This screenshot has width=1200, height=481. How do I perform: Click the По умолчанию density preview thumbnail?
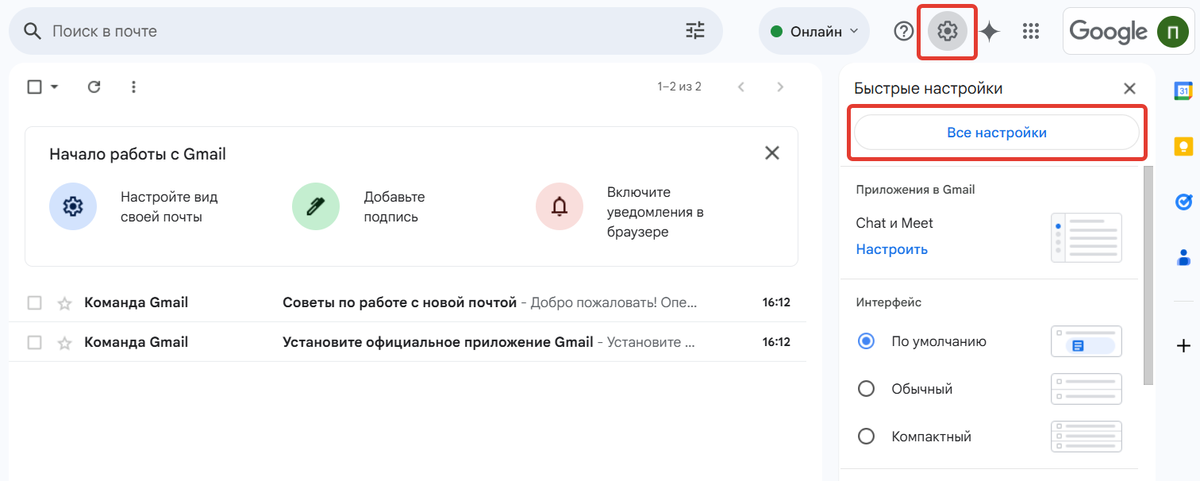coord(1086,341)
